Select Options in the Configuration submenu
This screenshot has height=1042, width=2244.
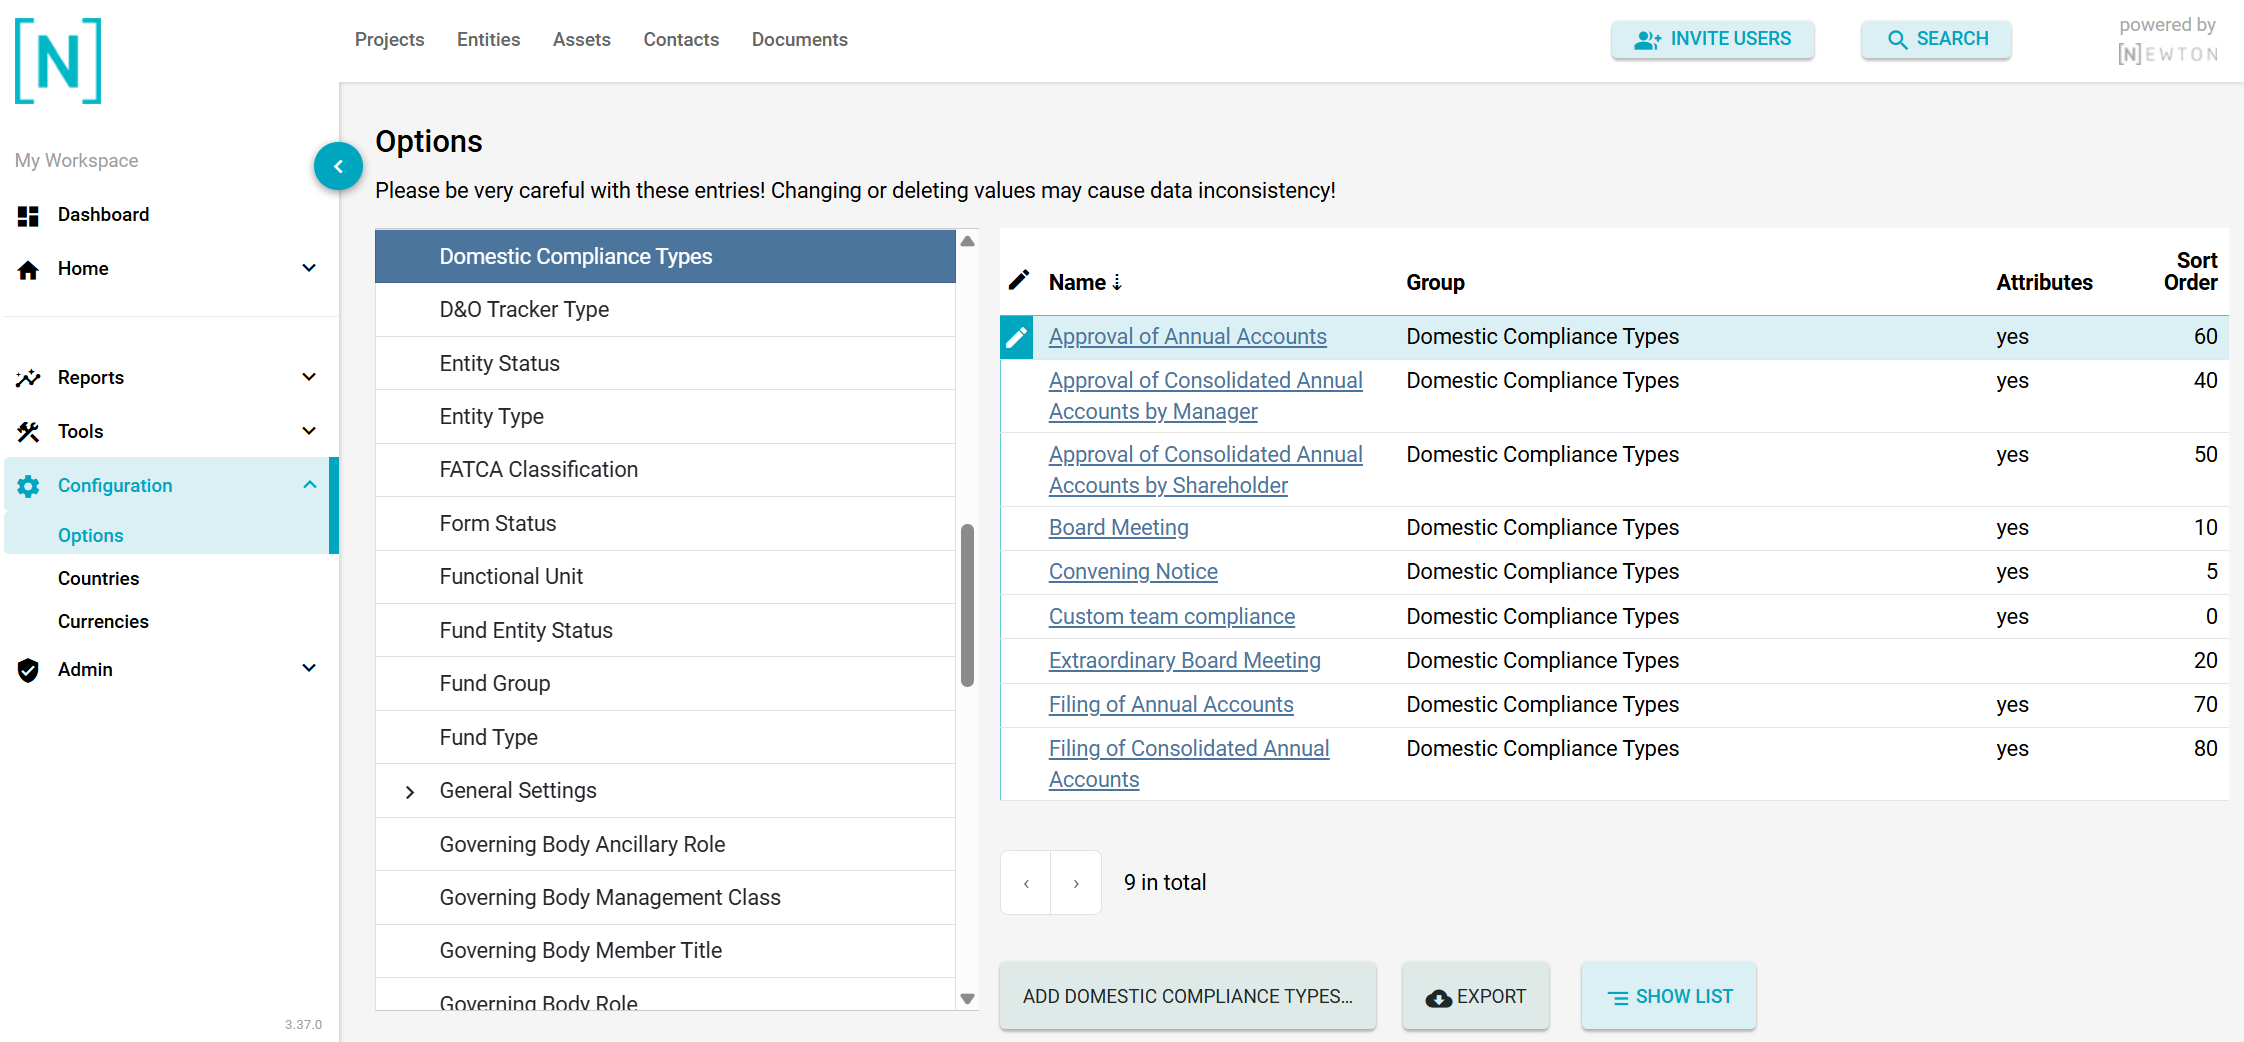coord(90,535)
